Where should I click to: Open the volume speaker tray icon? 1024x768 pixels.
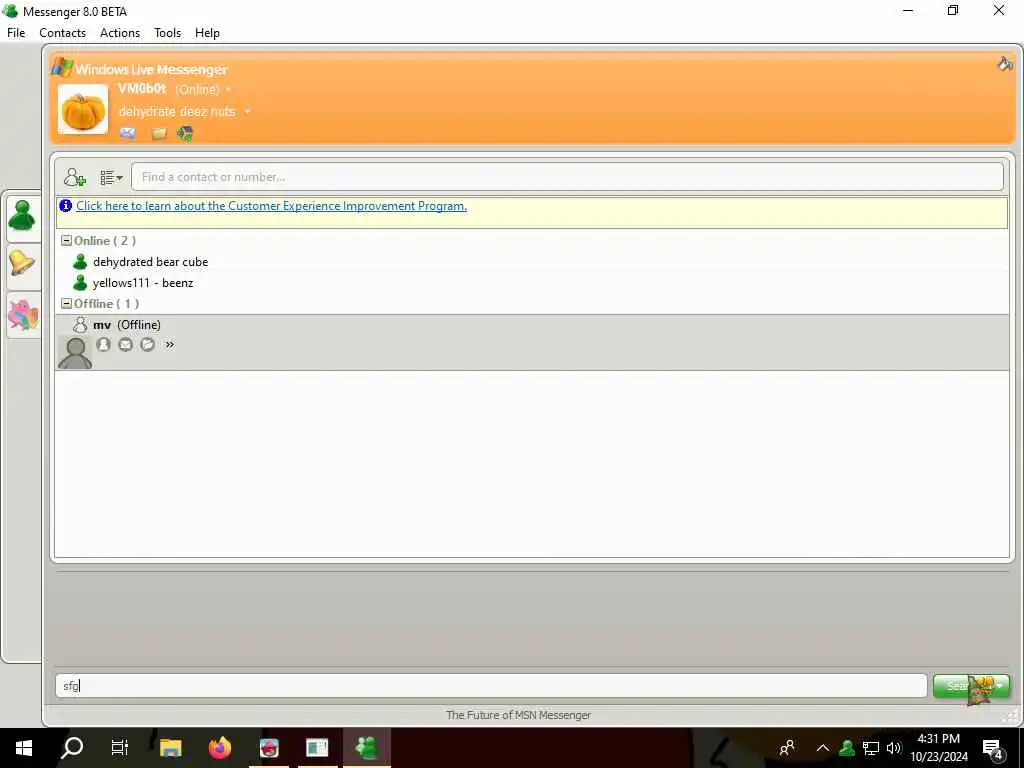point(893,748)
